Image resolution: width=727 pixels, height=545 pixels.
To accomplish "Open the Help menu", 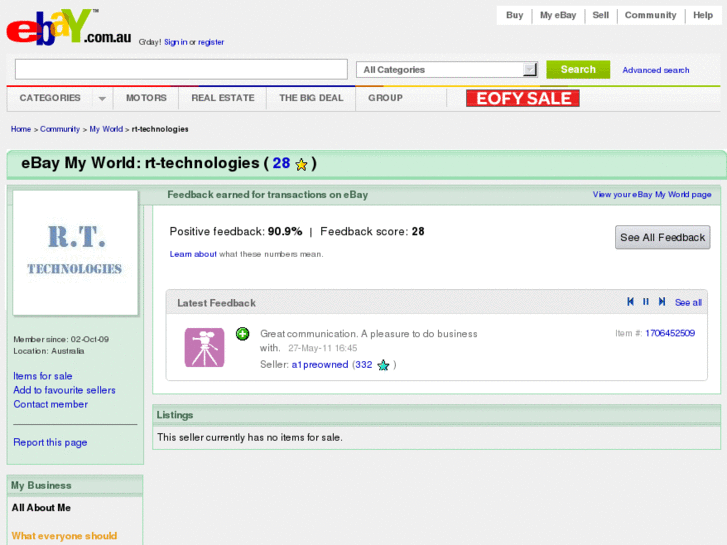I will click(x=703, y=15).
